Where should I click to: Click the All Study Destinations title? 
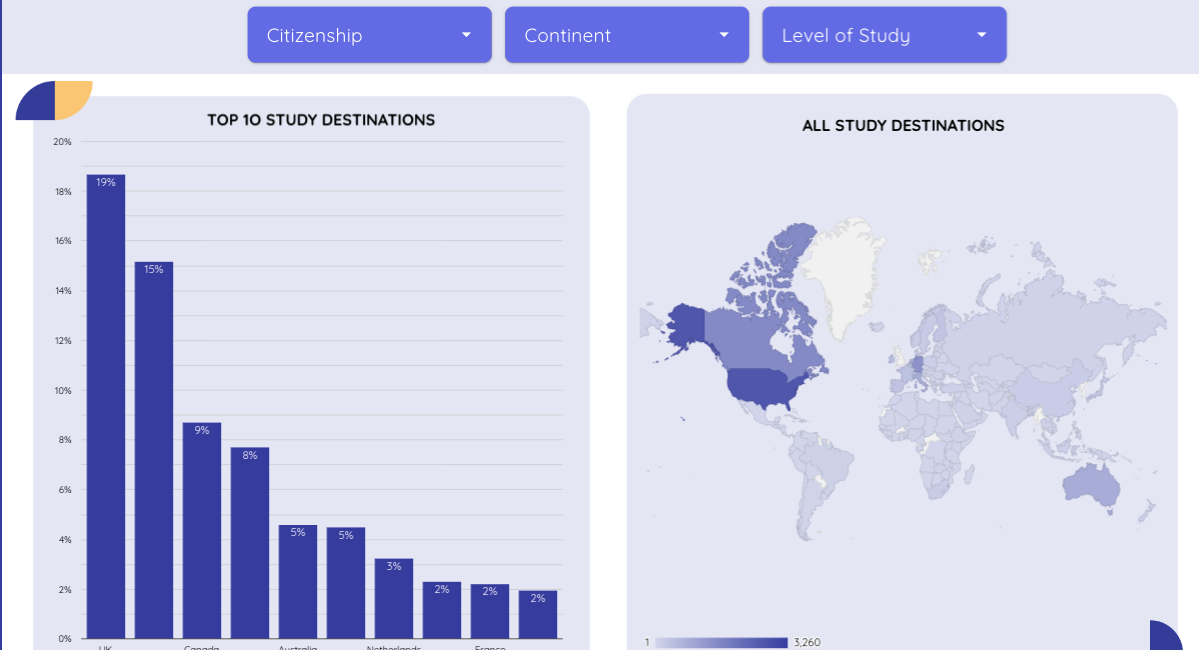(x=903, y=126)
